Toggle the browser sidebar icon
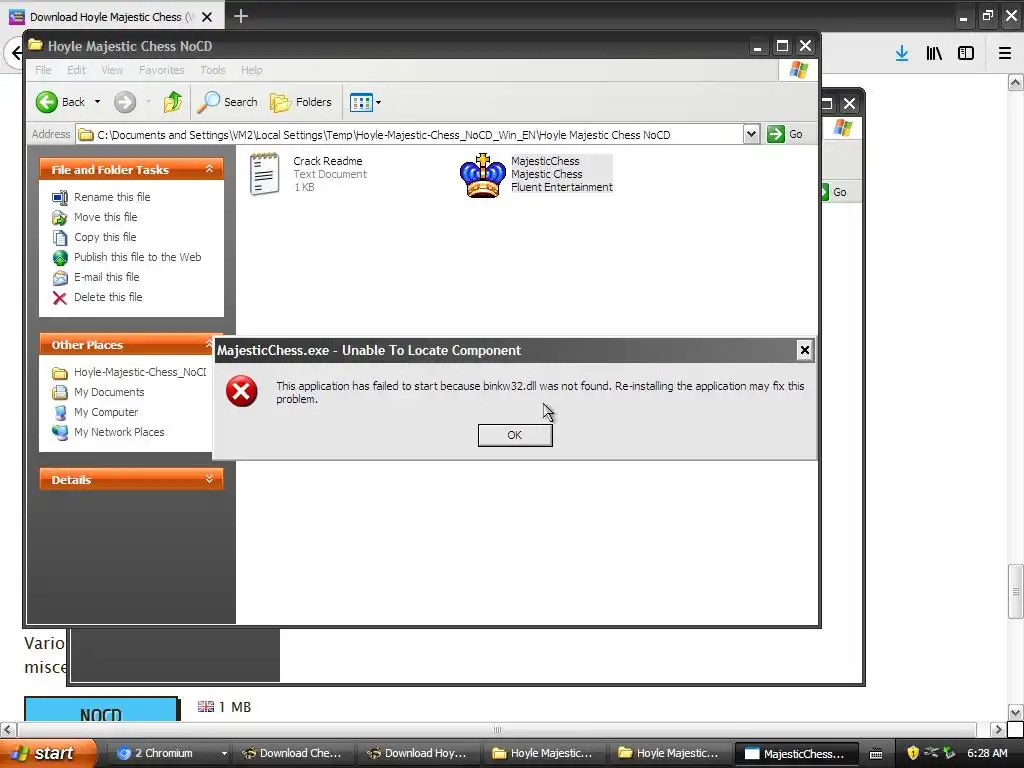 pos(966,53)
